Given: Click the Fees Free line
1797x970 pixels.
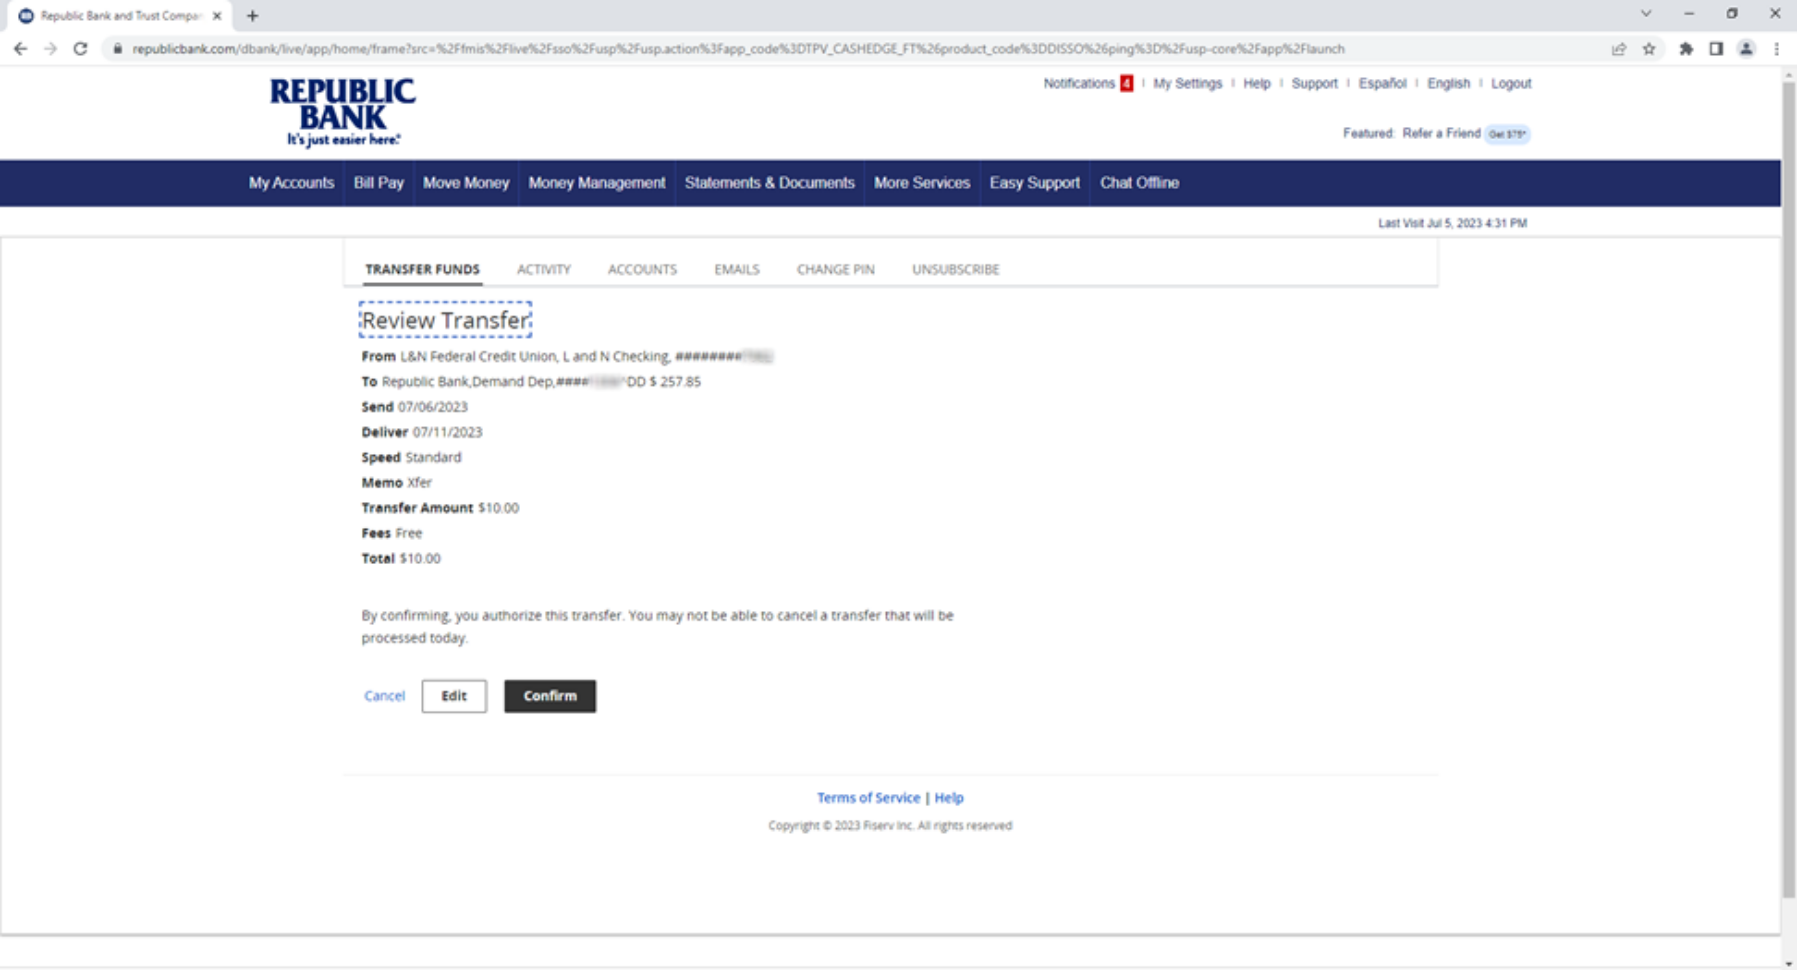Looking at the screenshot, I should point(392,533).
